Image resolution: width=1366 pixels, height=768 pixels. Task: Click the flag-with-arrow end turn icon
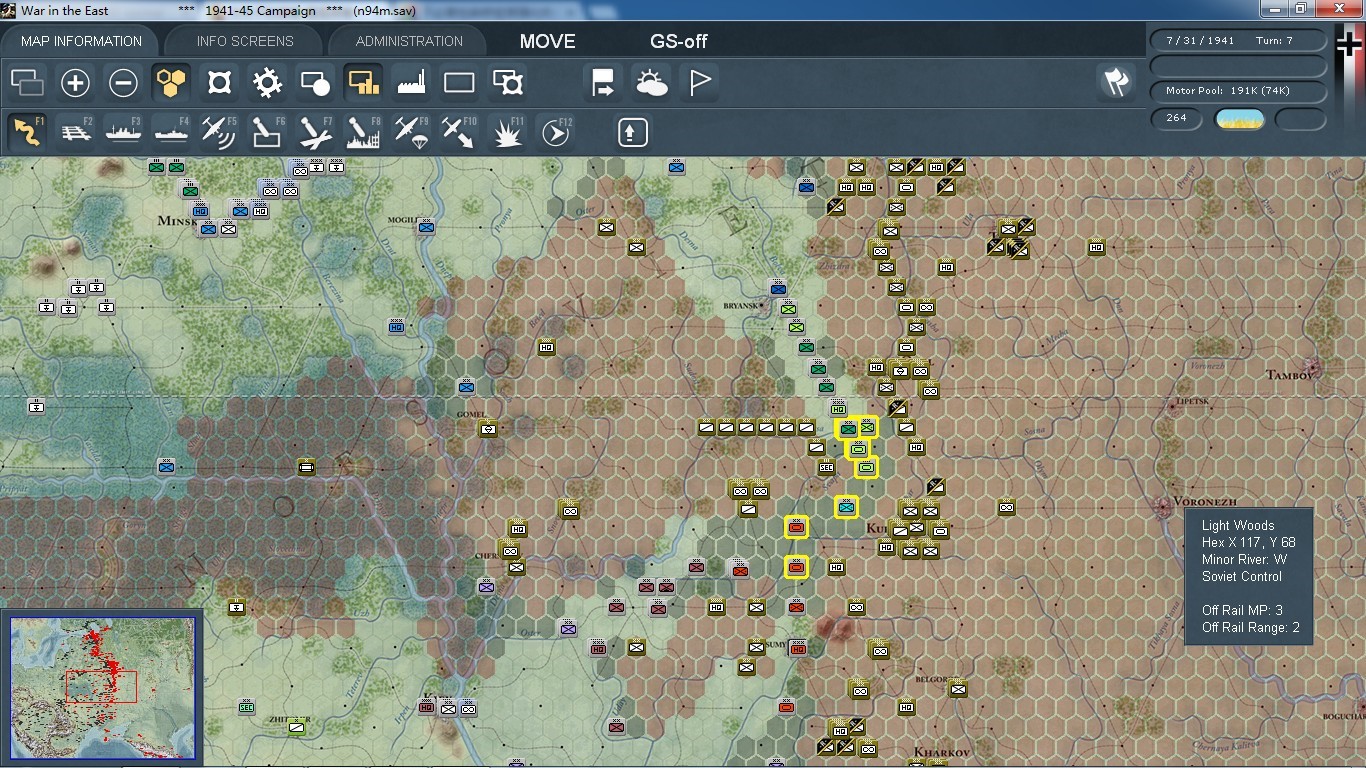coord(603,83)
